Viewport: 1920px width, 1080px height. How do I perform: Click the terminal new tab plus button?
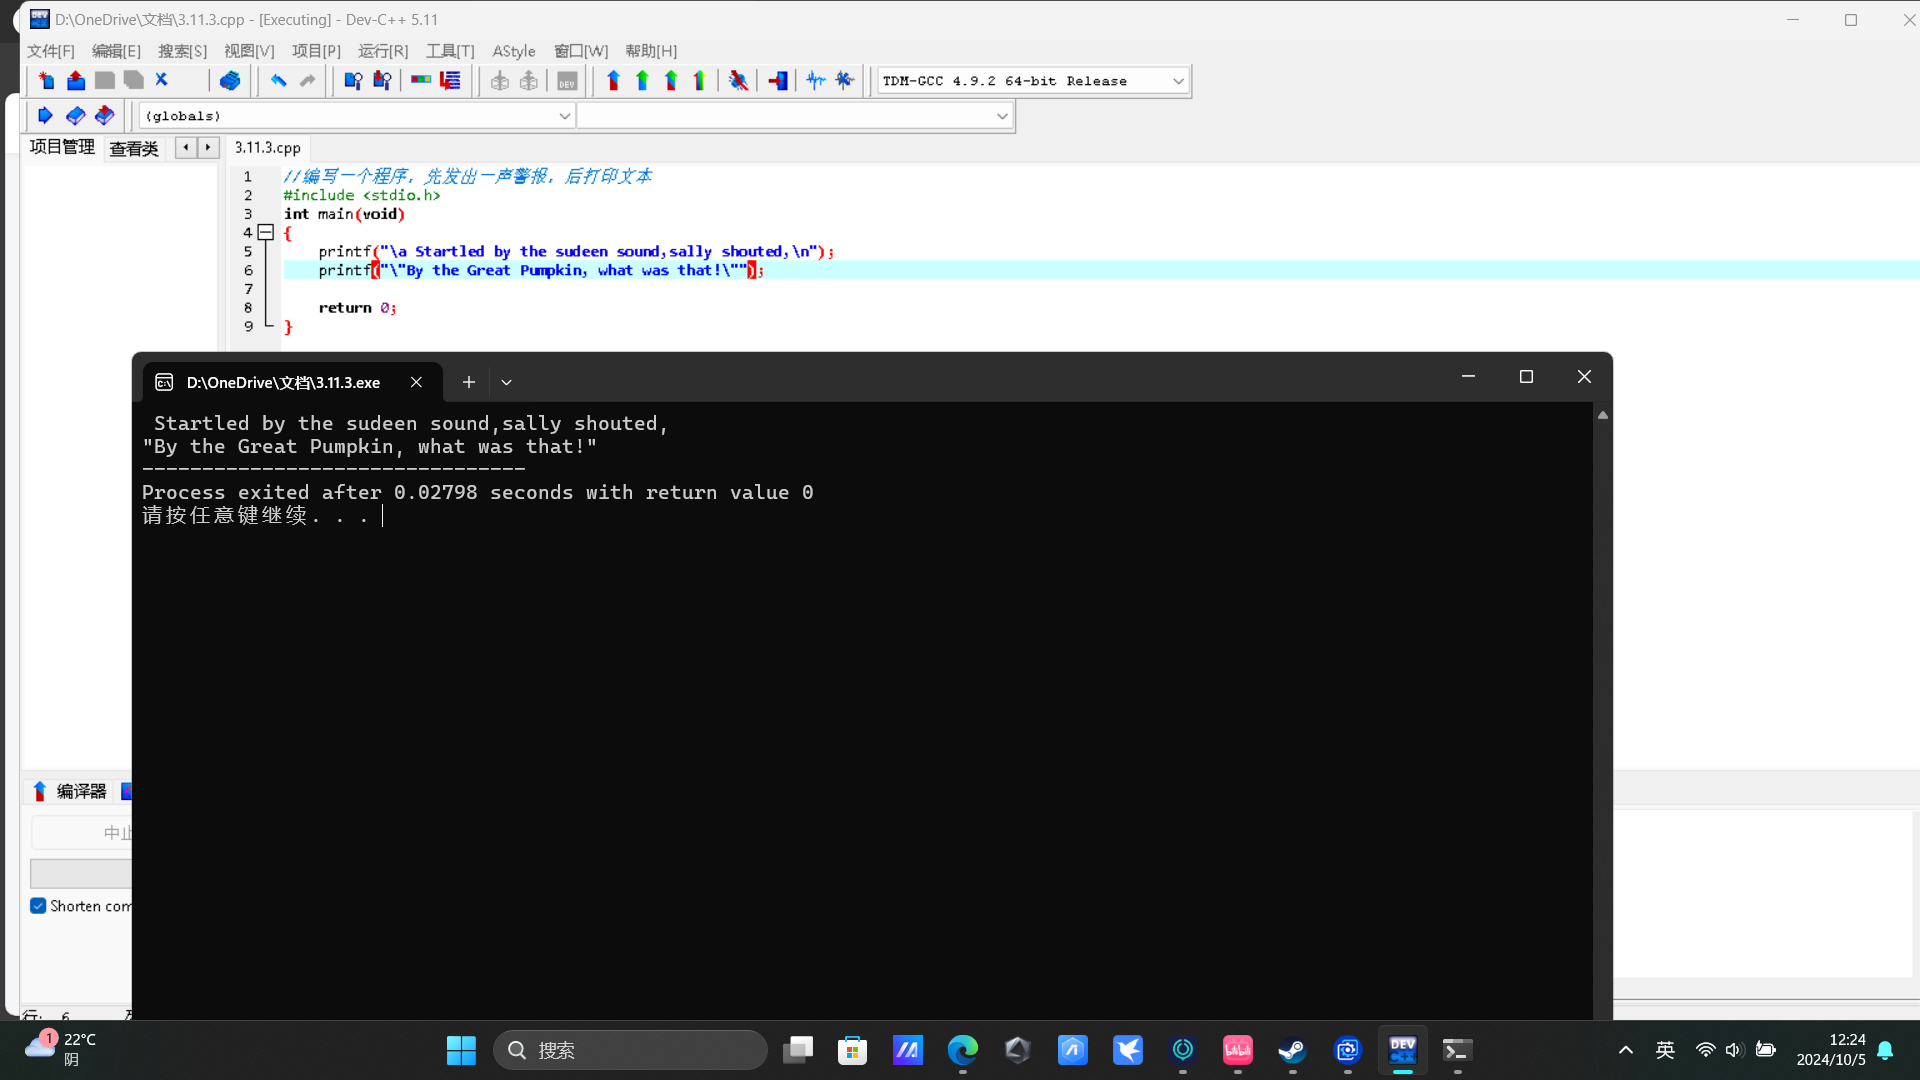point(468,382)
